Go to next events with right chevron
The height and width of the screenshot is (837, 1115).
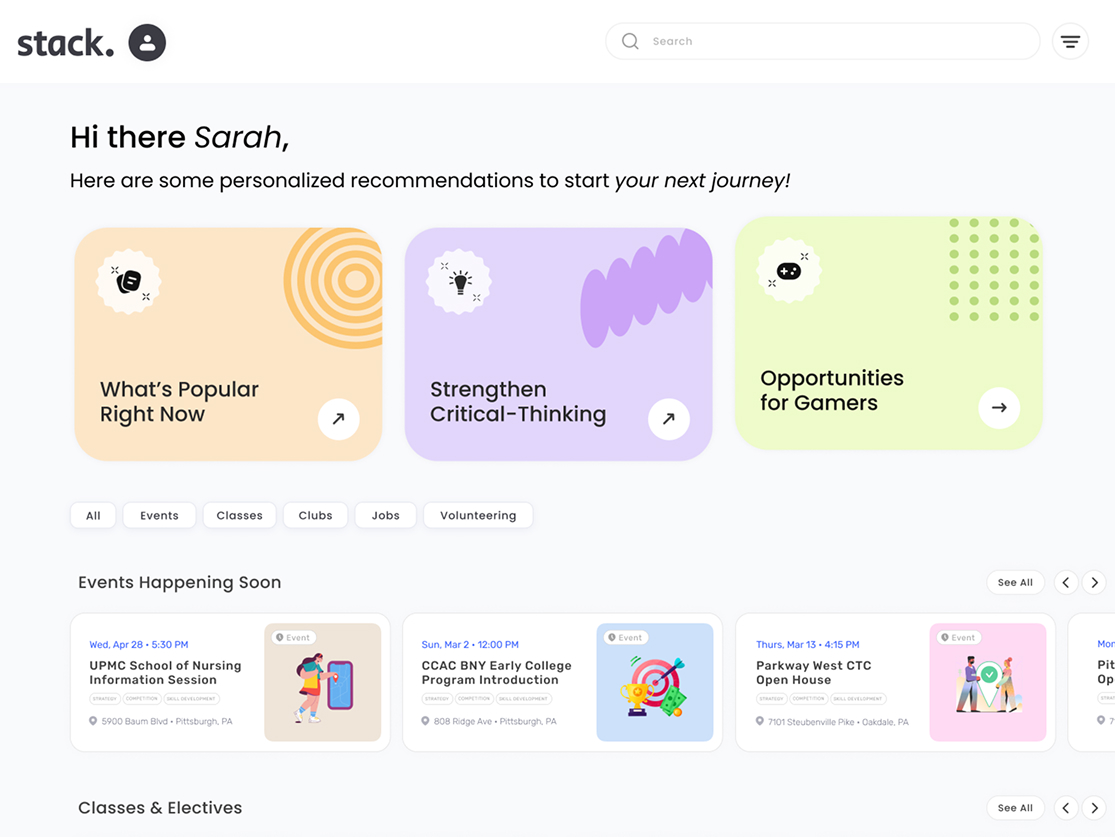coord(1094,582)
